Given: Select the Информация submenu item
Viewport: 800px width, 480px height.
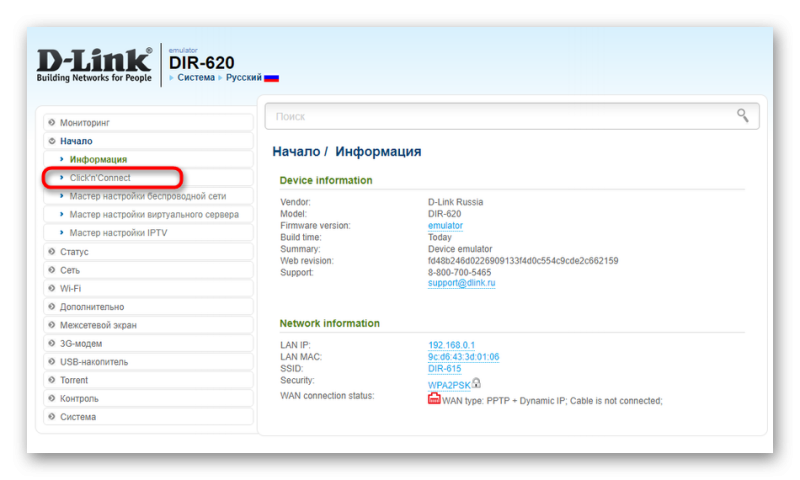Looking at the screenshot, I should 98,160.
